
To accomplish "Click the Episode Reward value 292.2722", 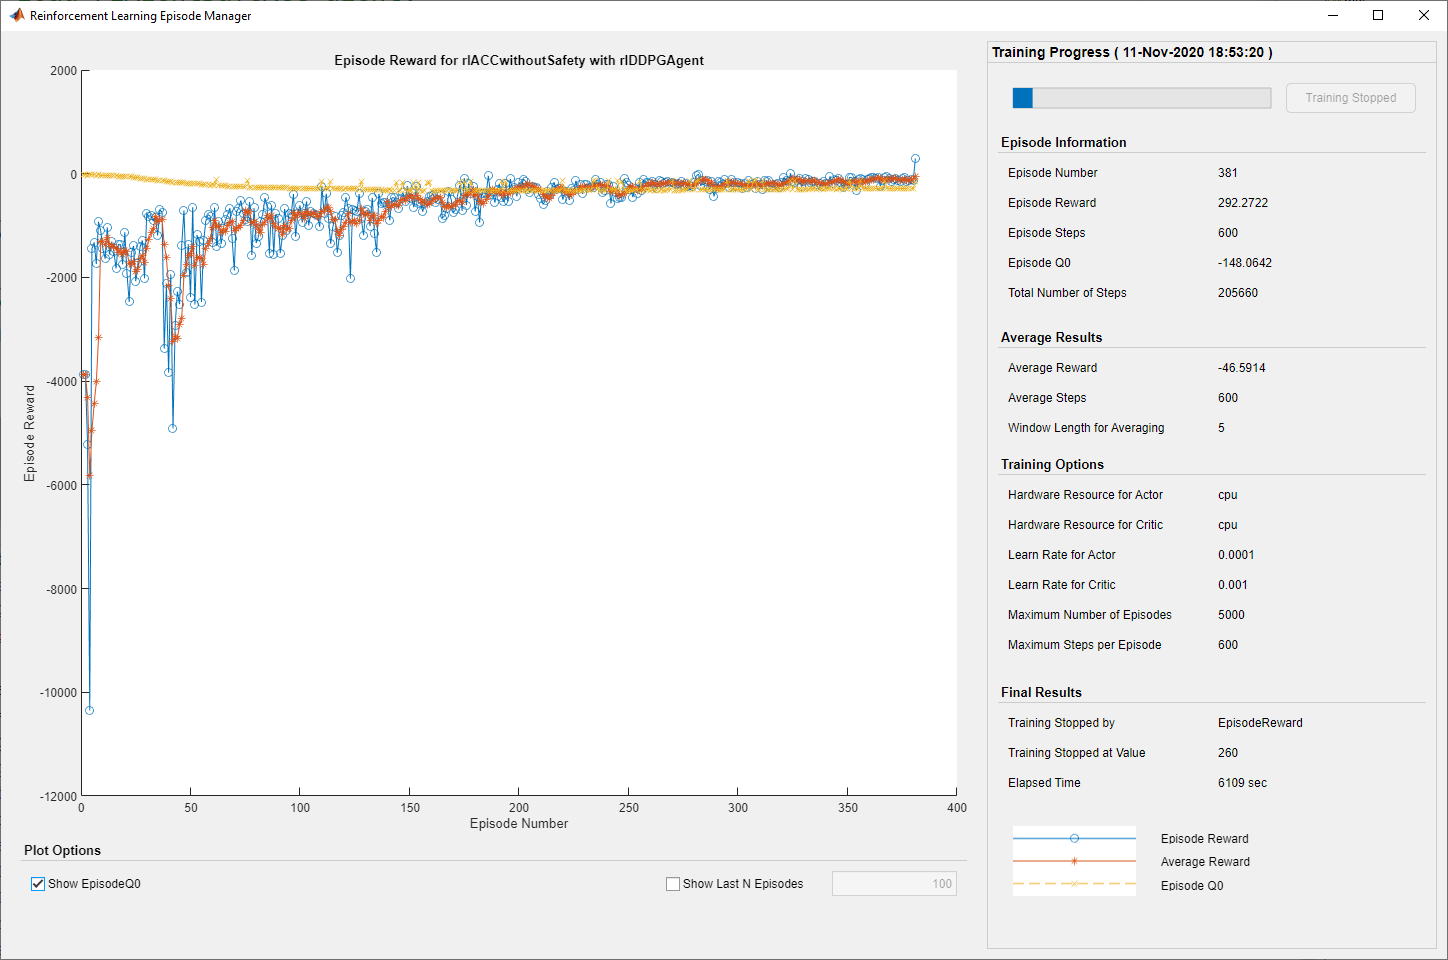I will tap(1242, 203).
